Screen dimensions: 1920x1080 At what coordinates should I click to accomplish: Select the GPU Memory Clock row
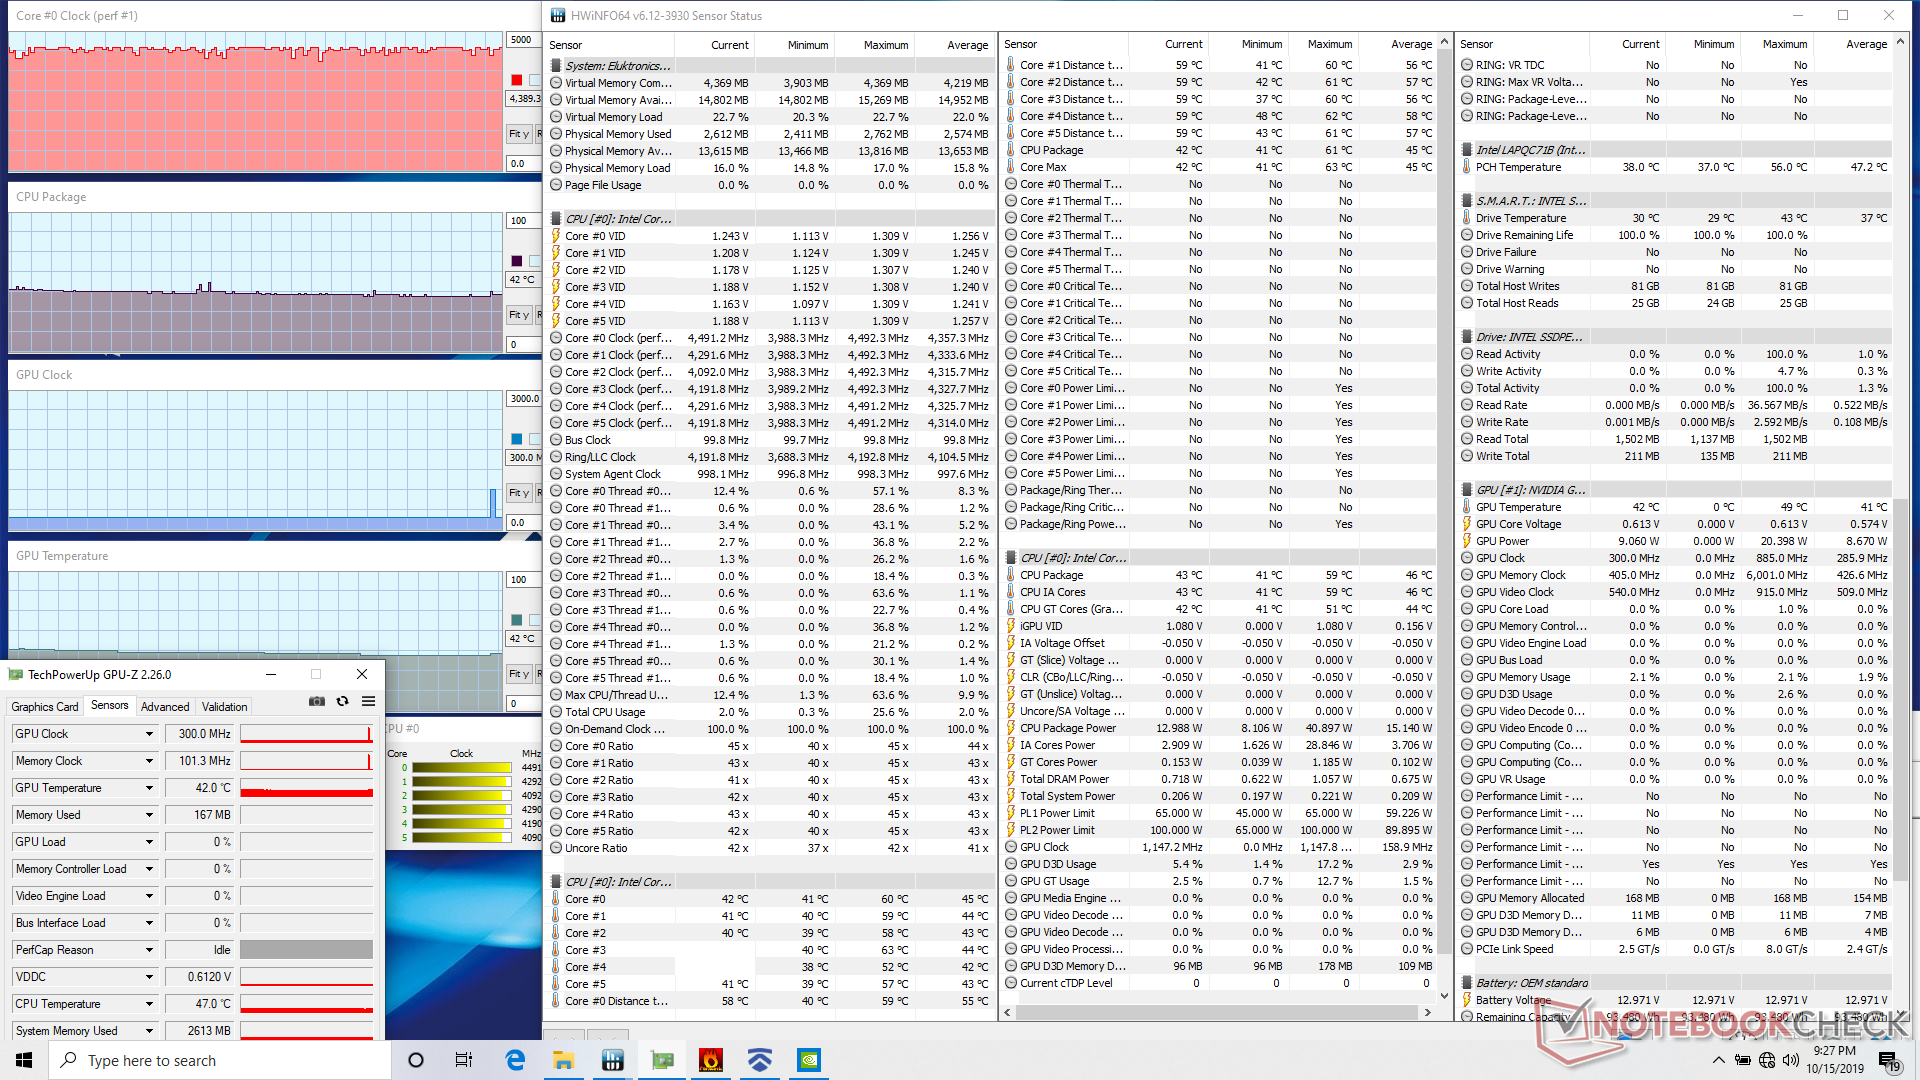click(x=1675, y=575)
